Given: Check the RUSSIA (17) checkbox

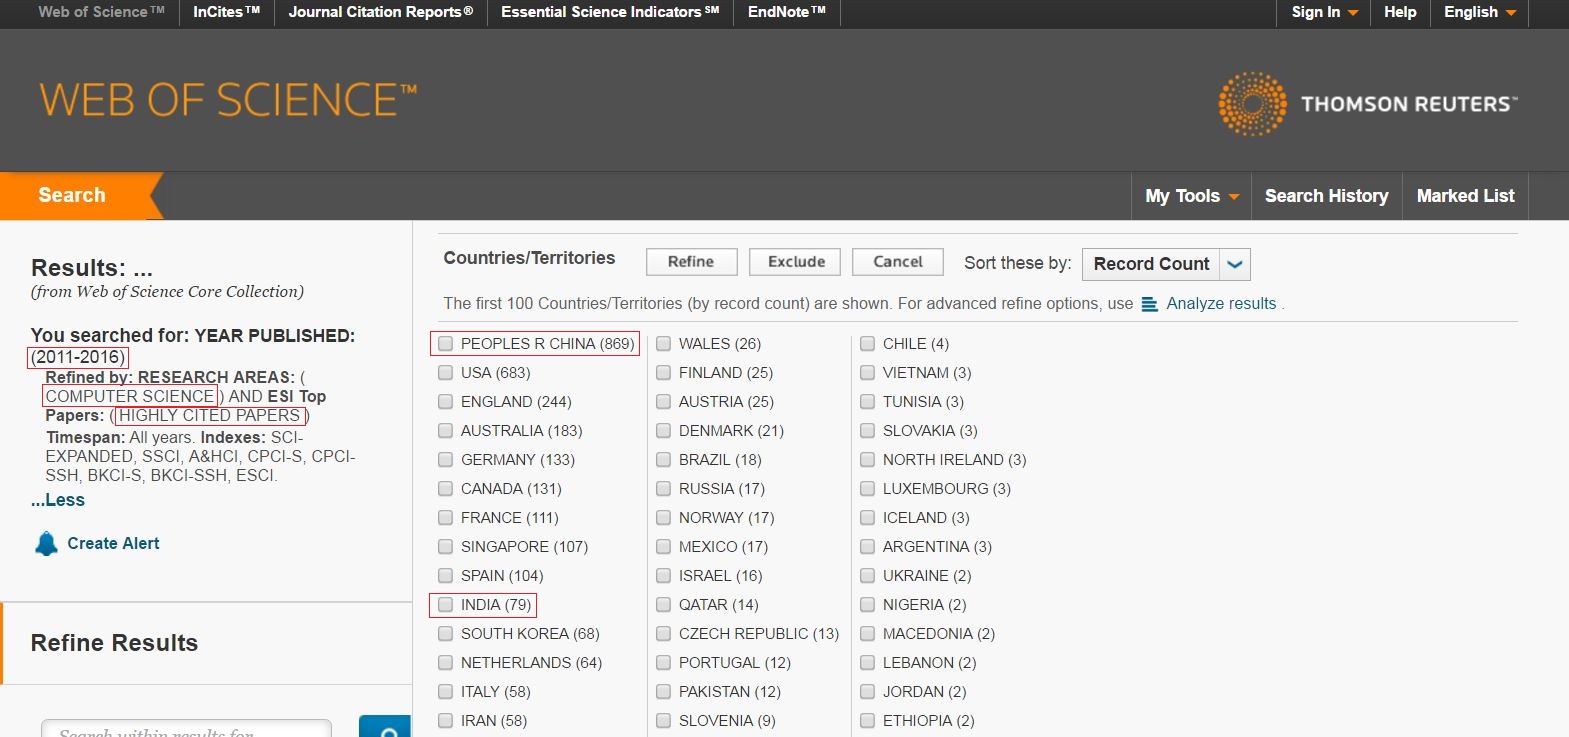Looking at the screenshot, I should pos(664,489).
